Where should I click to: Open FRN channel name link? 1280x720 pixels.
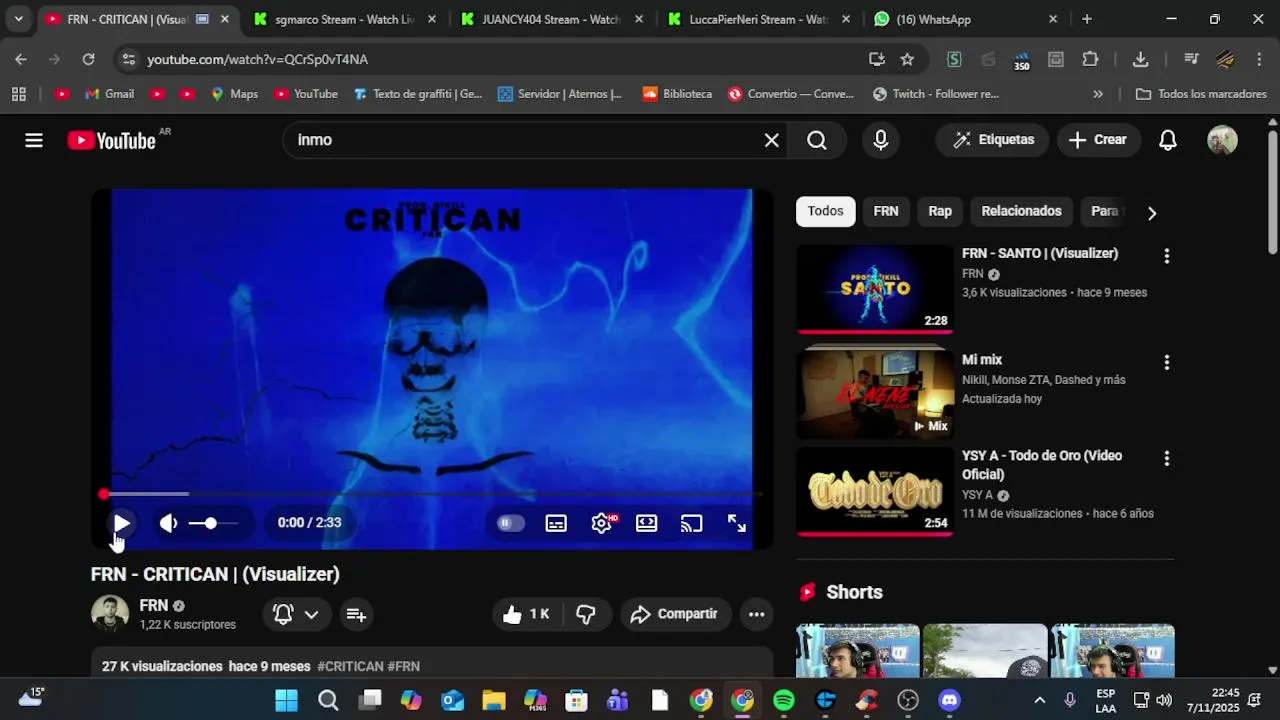coord(154,605)
